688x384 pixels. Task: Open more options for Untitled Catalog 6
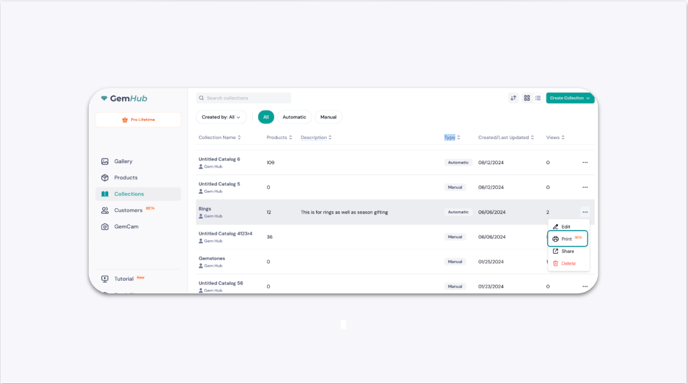[585, 162]
